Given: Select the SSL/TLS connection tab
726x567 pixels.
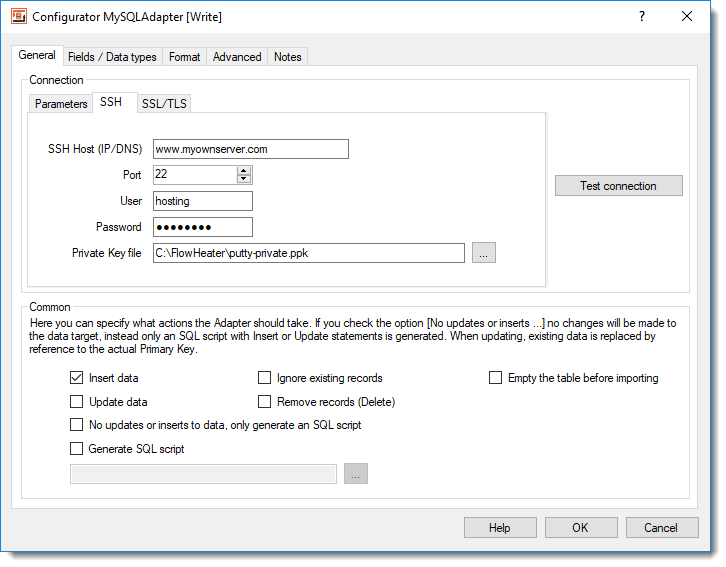Looking at the screenshot, I should [164, 104].
